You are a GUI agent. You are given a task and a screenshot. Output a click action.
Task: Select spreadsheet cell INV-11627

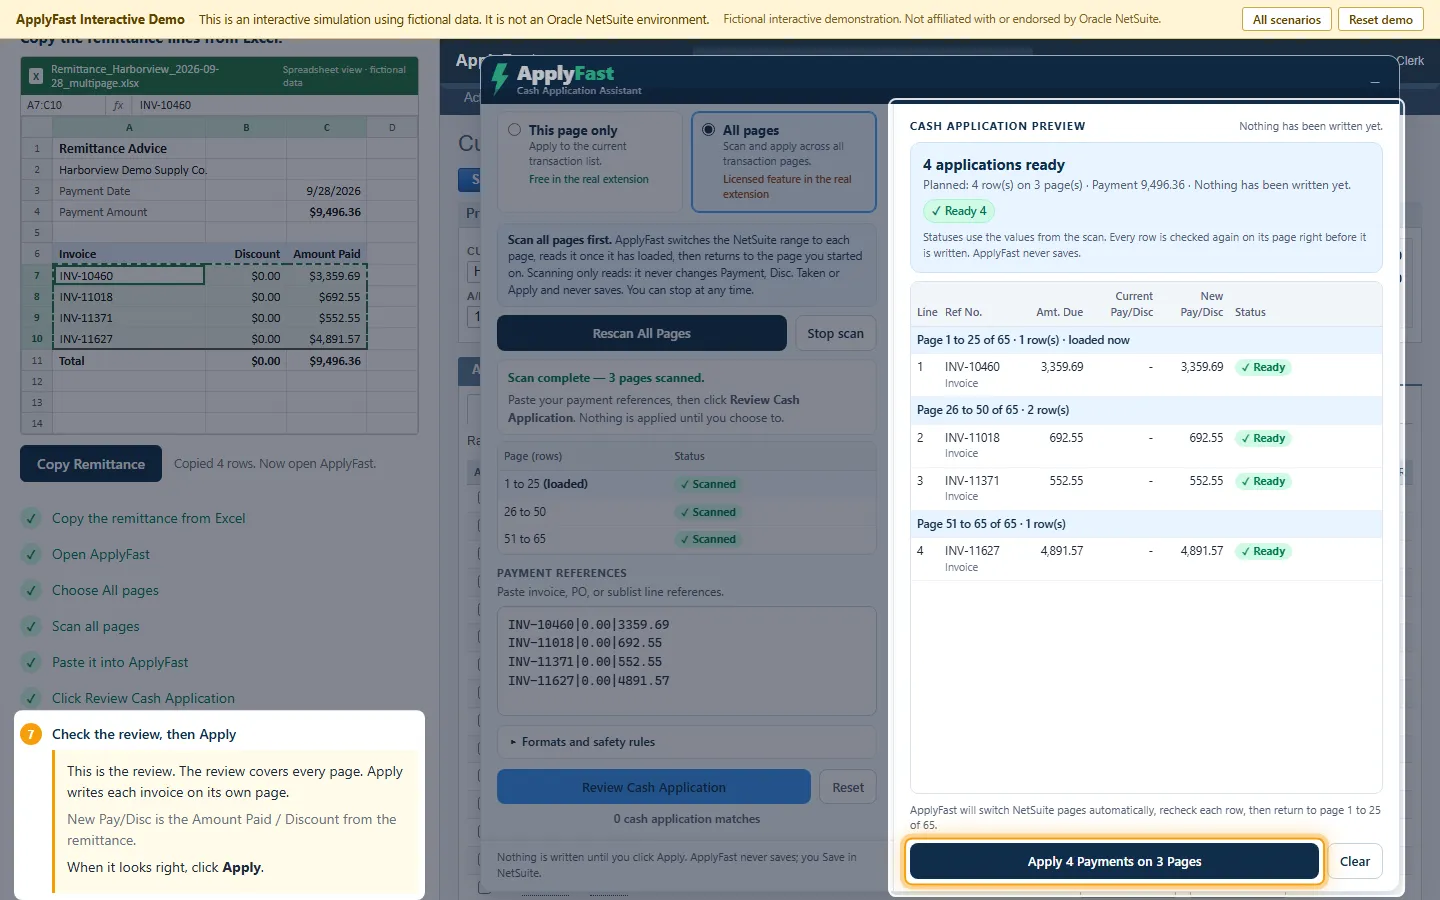pos(129,339)
